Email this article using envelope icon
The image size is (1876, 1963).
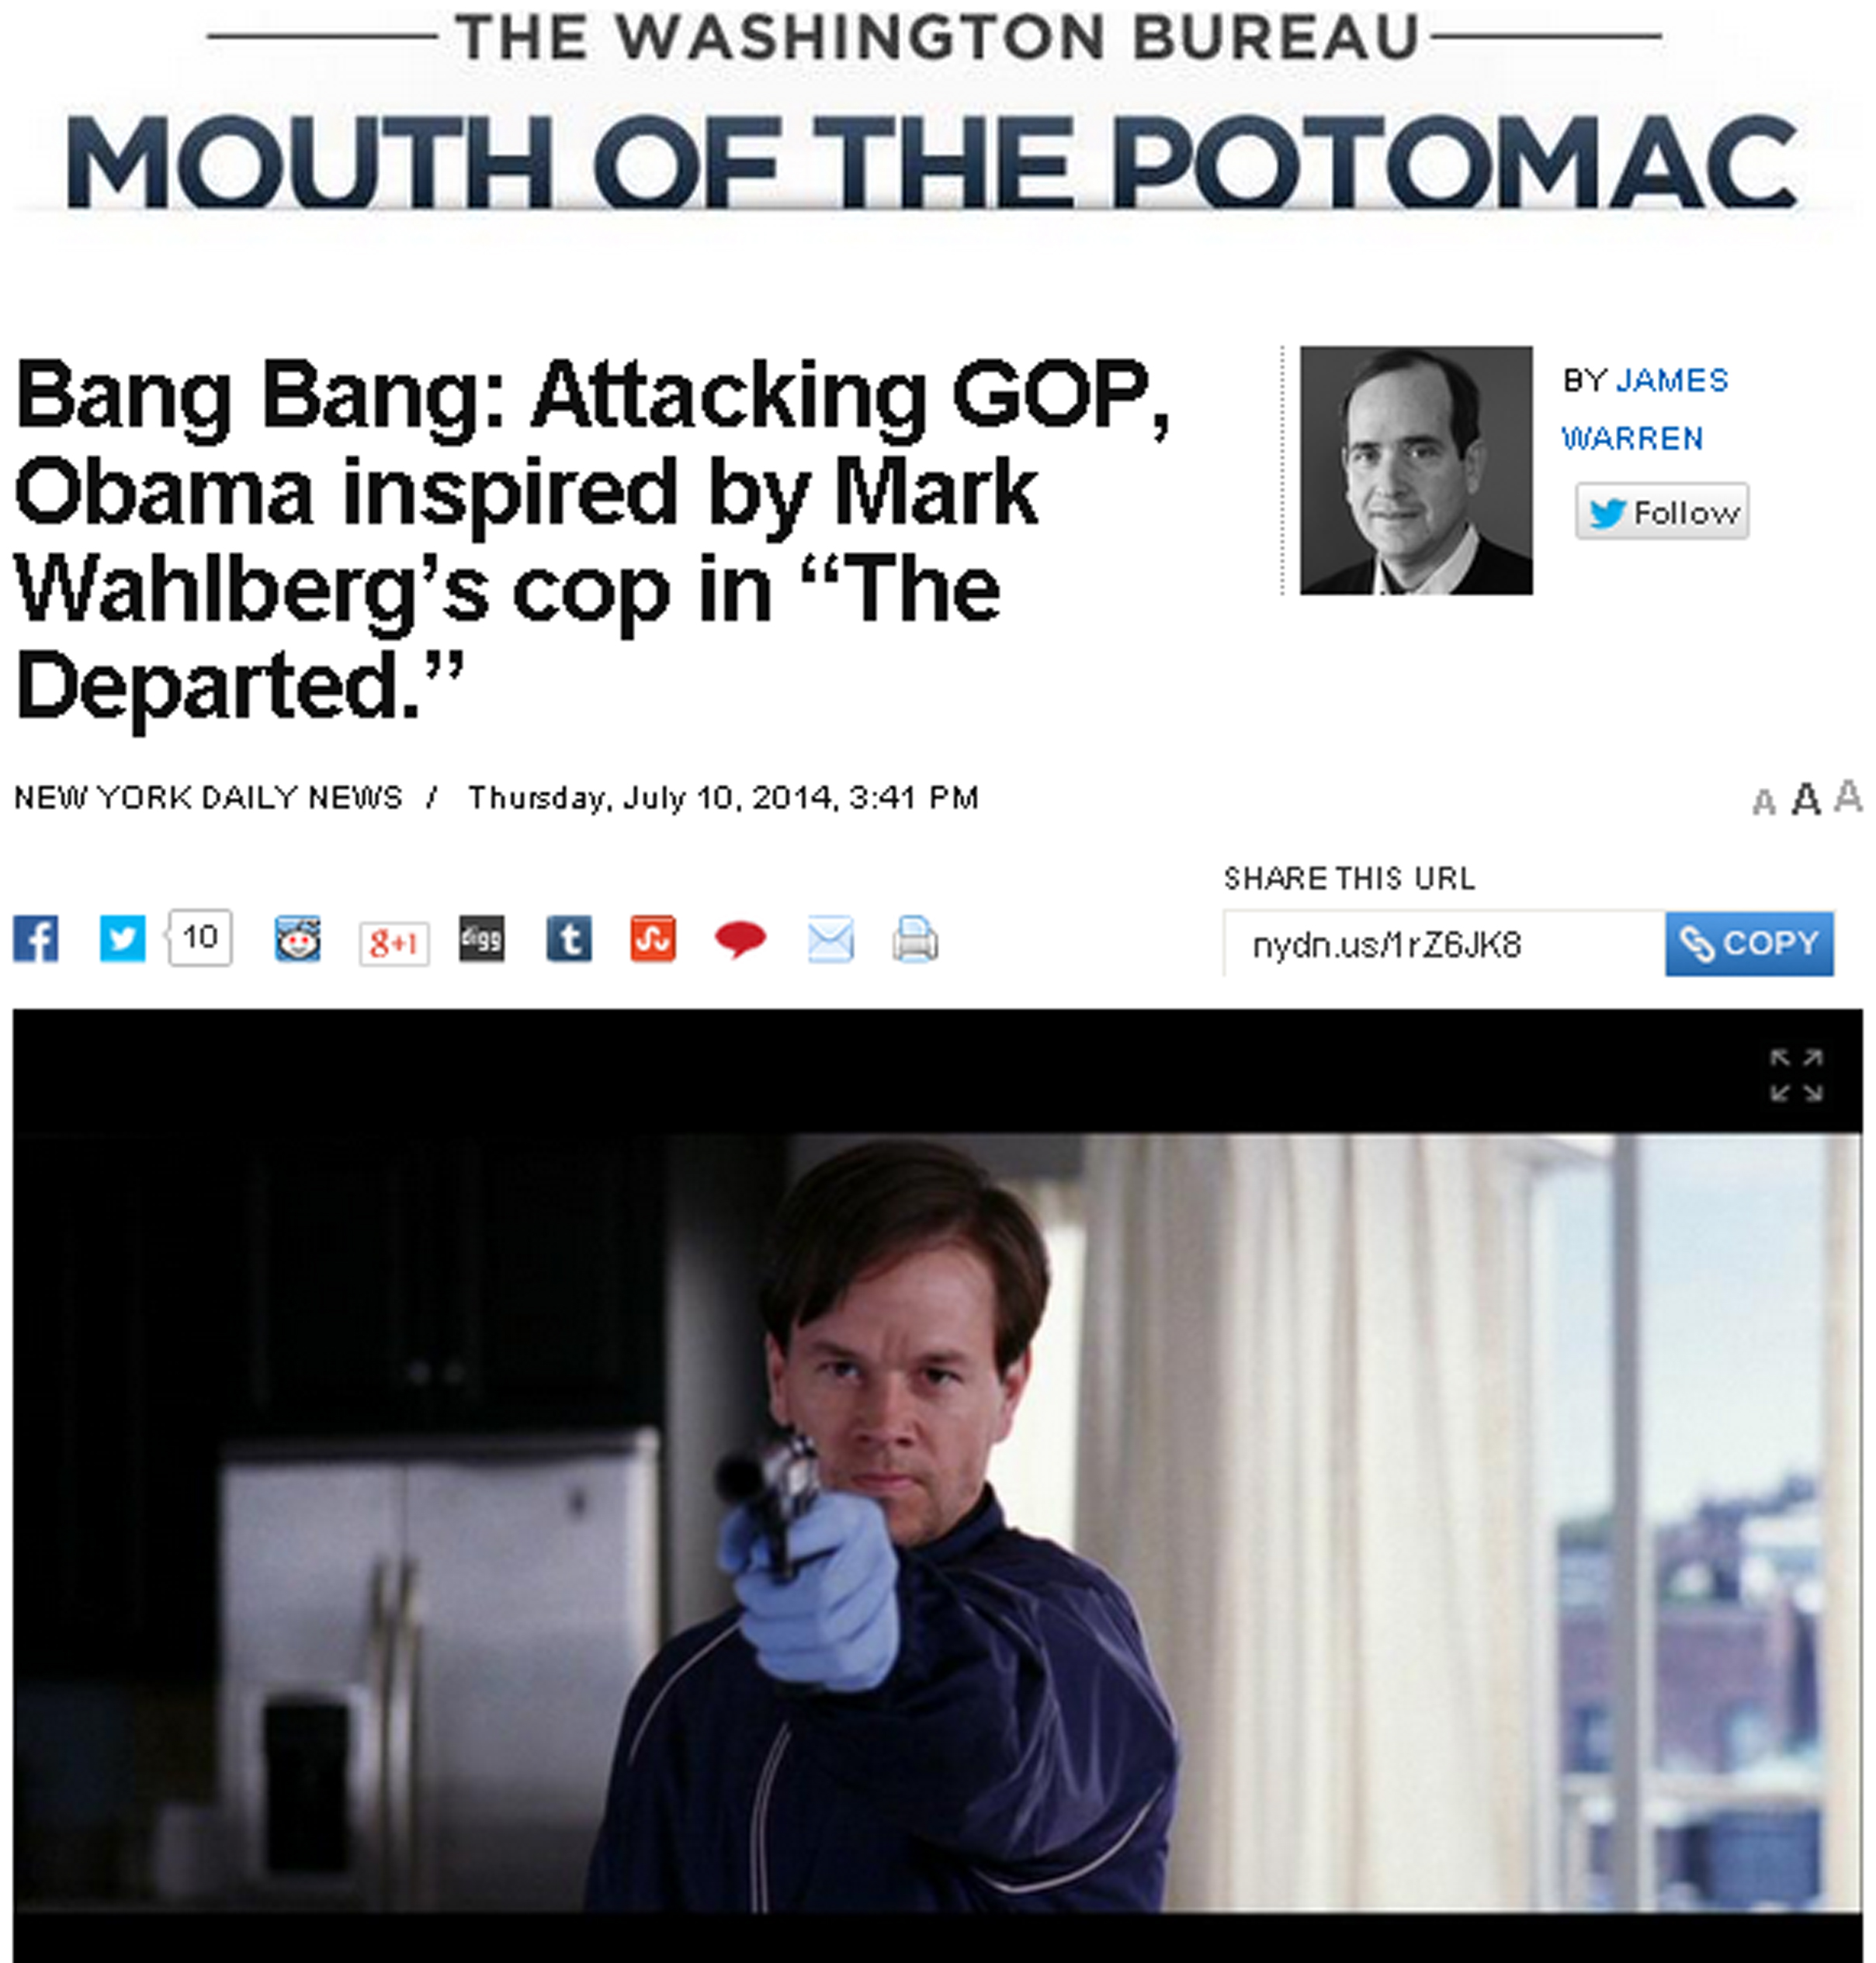tap(830, 939)
